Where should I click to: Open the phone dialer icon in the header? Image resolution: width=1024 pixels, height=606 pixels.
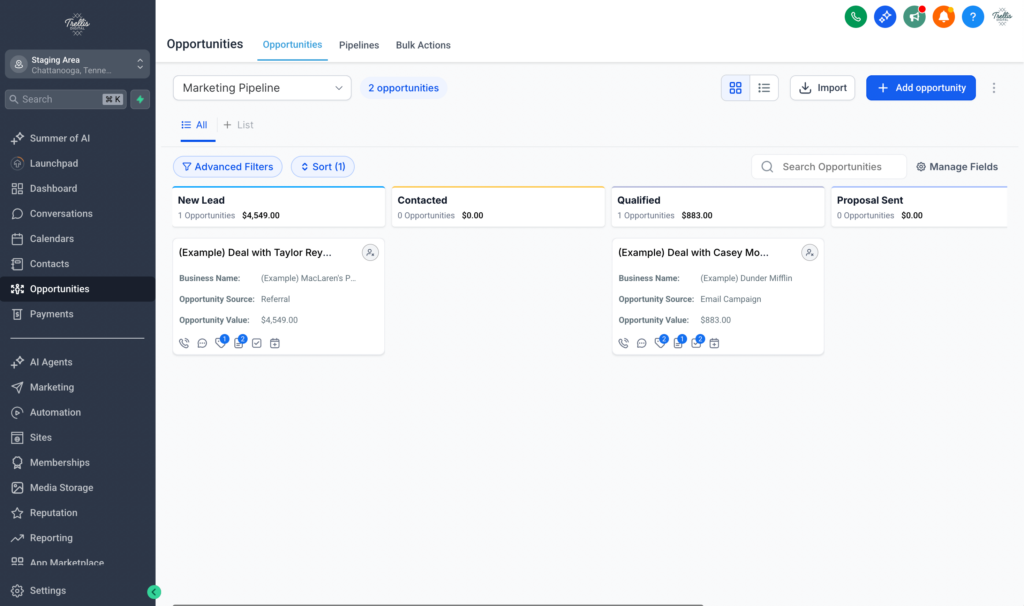855,16
